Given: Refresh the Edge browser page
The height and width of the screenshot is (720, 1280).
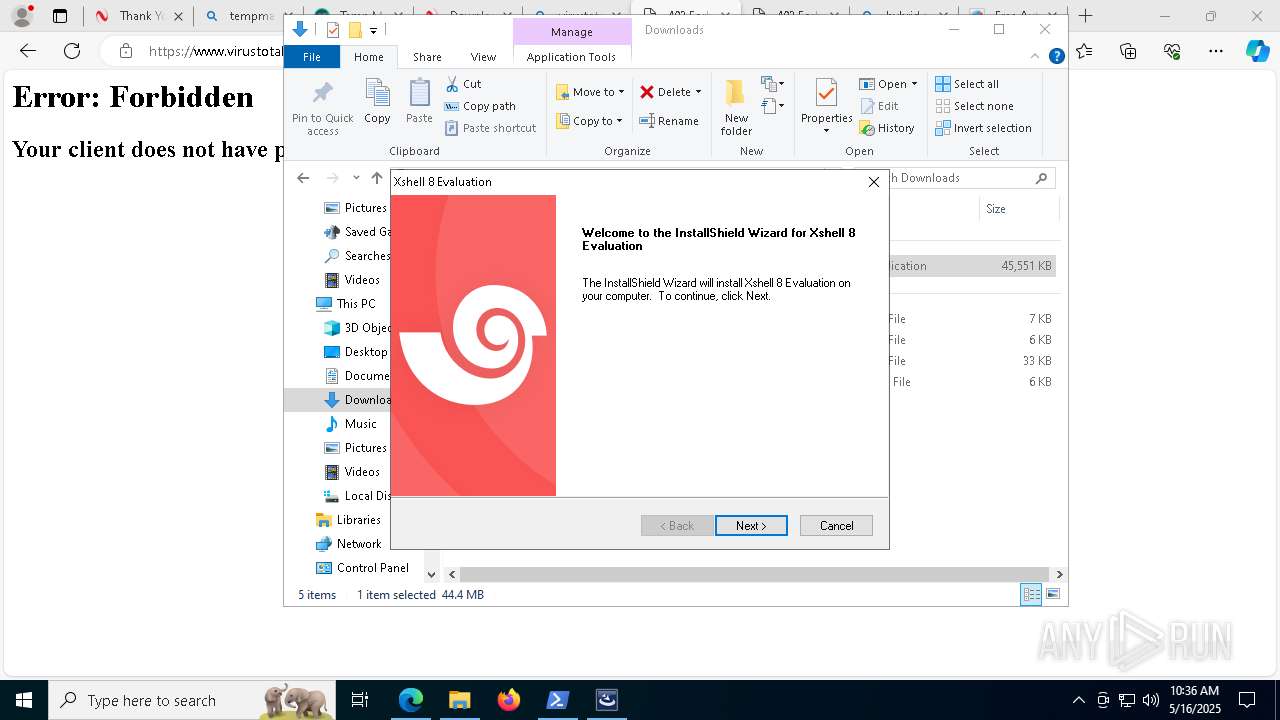Looking at the screenshot, I should pyautogui.click(x=72, y=51).
